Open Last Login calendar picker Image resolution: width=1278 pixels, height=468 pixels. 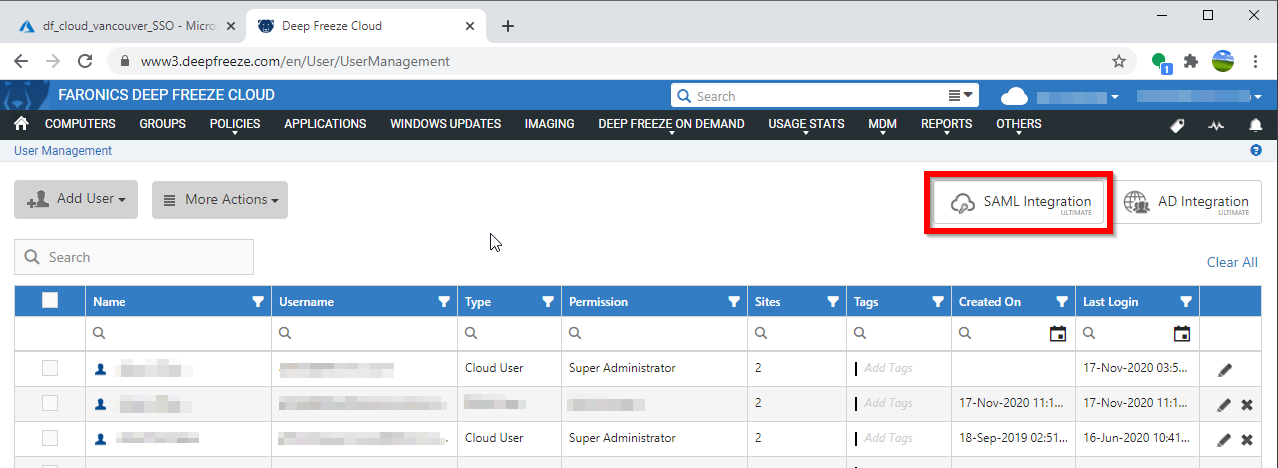[x=1182, y=333]
